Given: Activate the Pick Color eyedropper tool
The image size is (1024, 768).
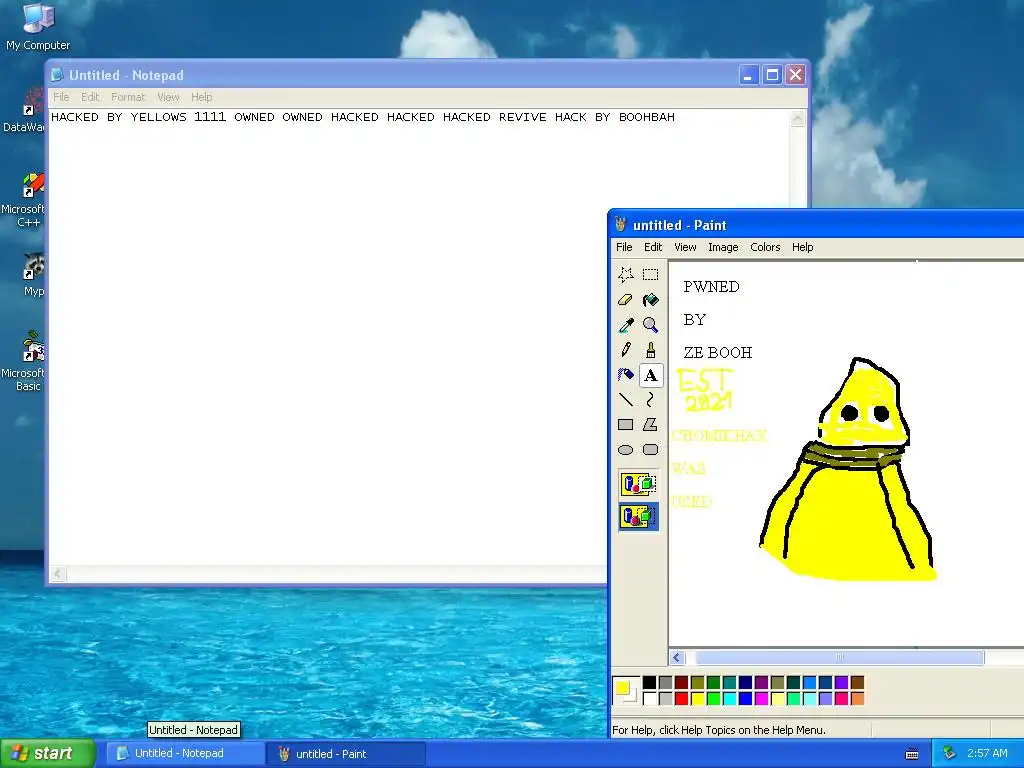Looking at the screenshot, I should 626,325.
